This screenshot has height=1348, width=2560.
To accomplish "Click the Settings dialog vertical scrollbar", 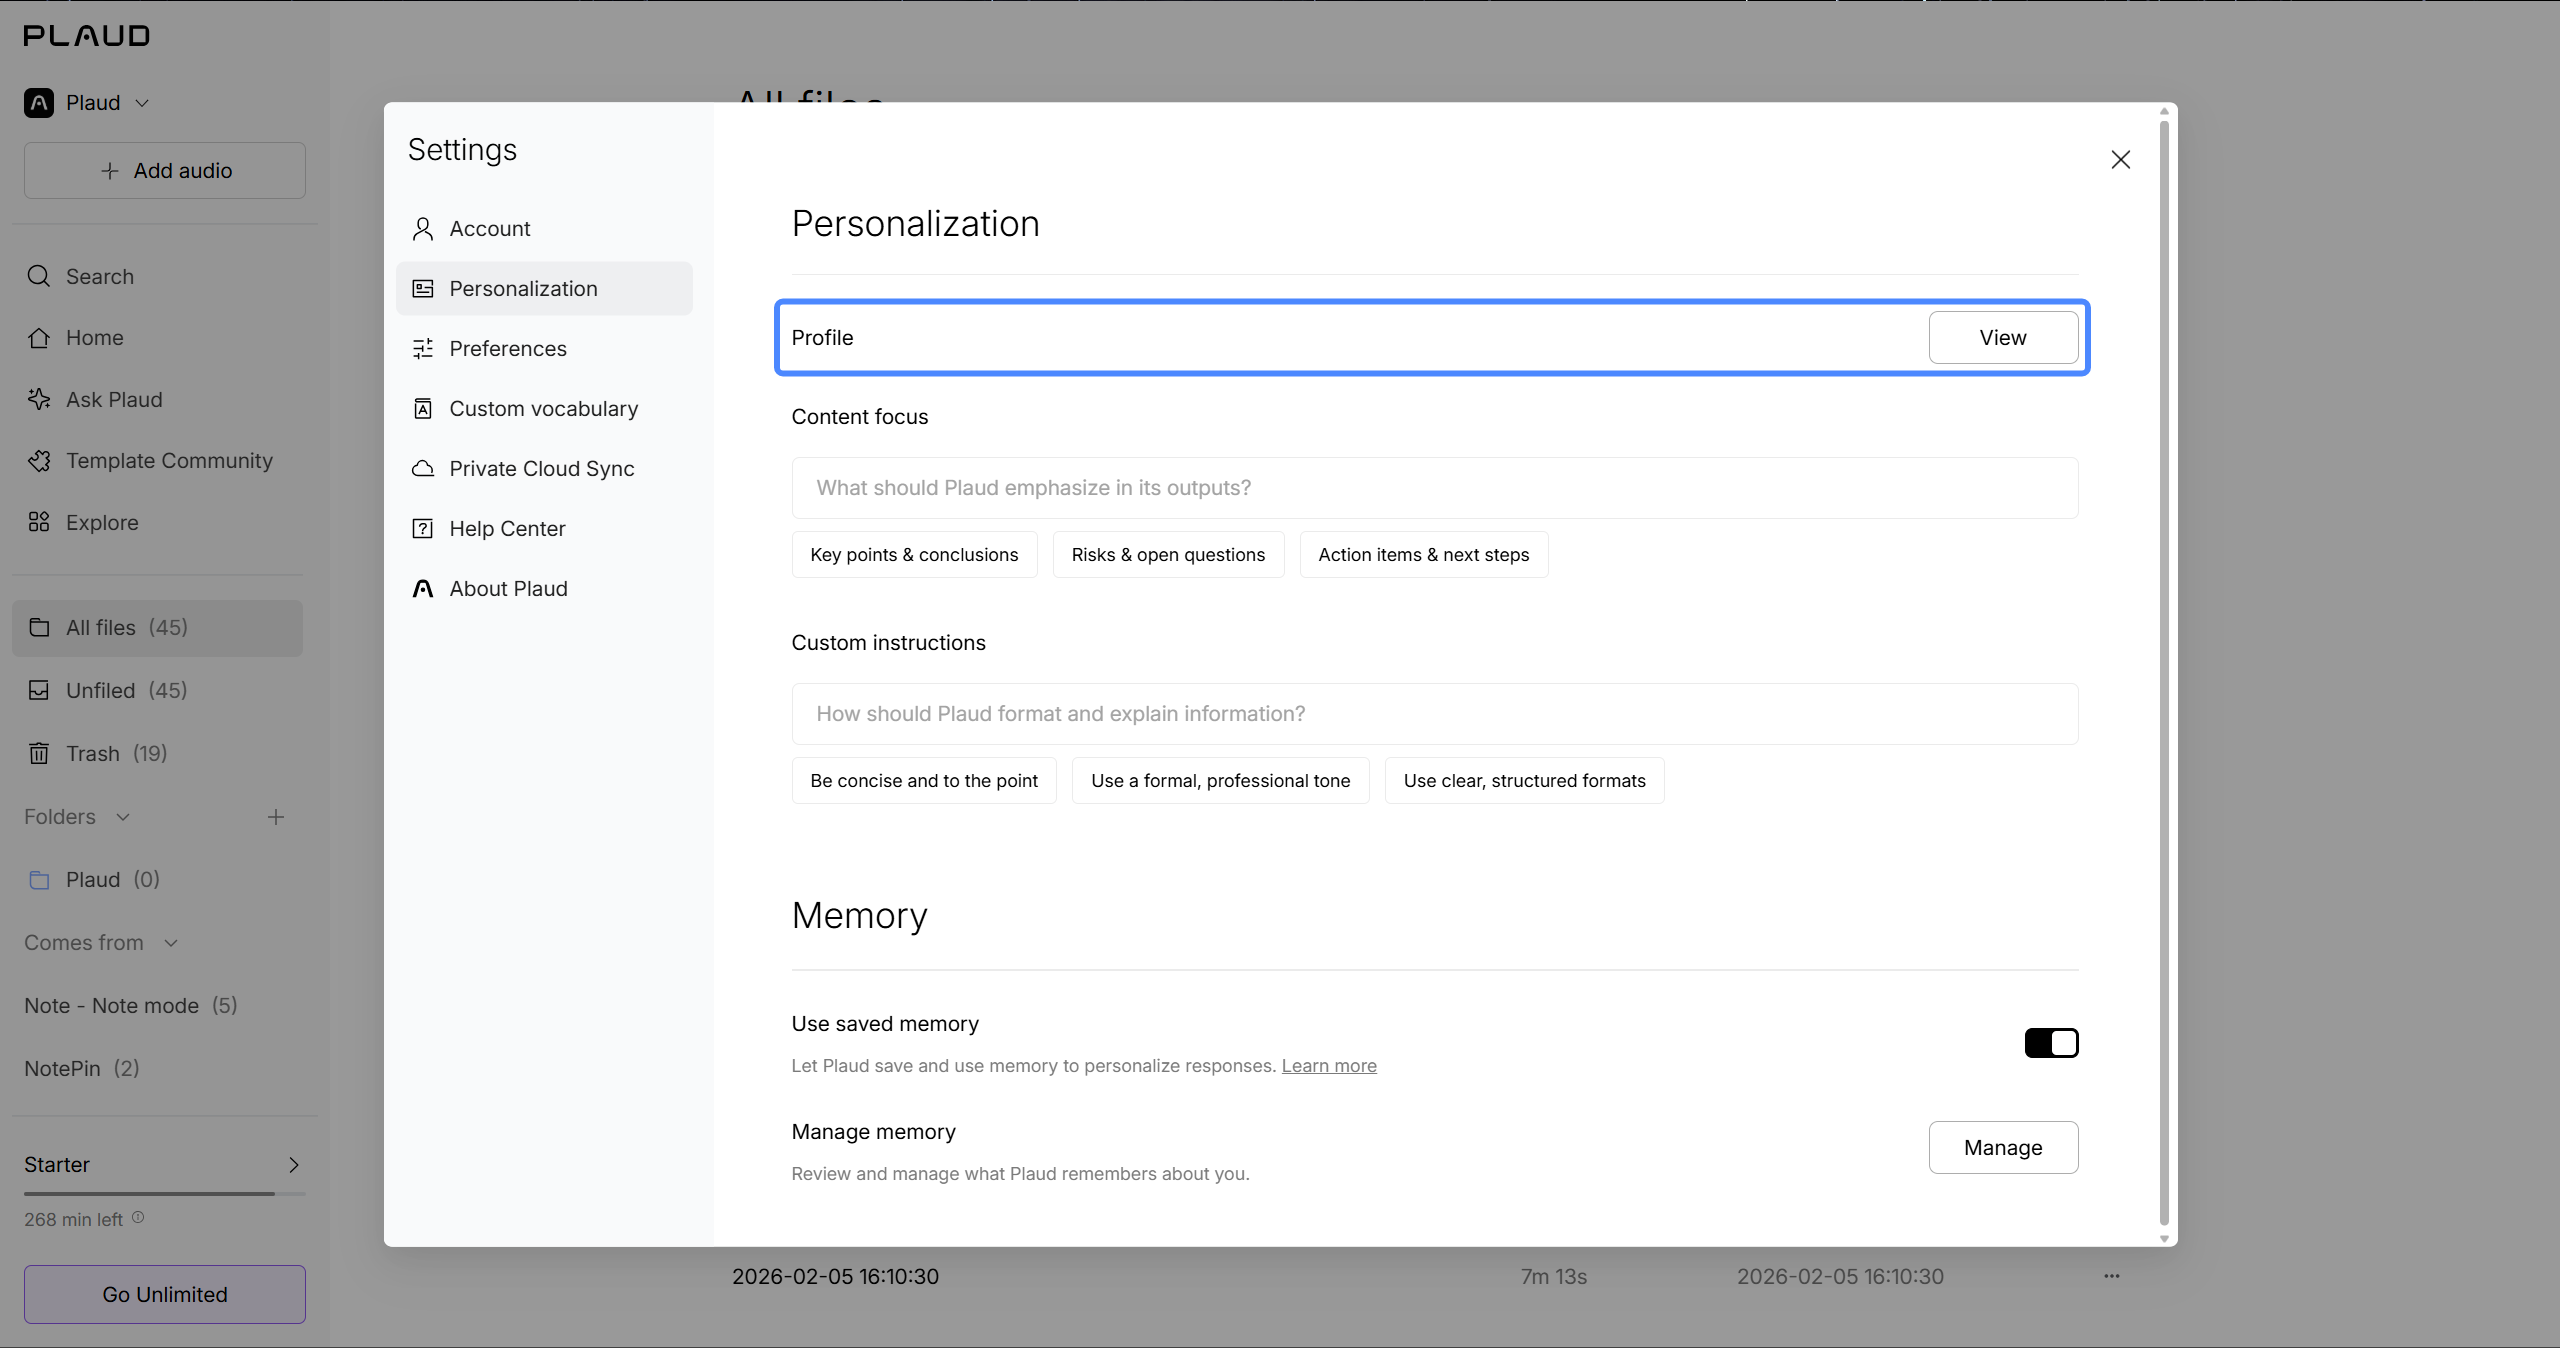I will point(2164,674).
